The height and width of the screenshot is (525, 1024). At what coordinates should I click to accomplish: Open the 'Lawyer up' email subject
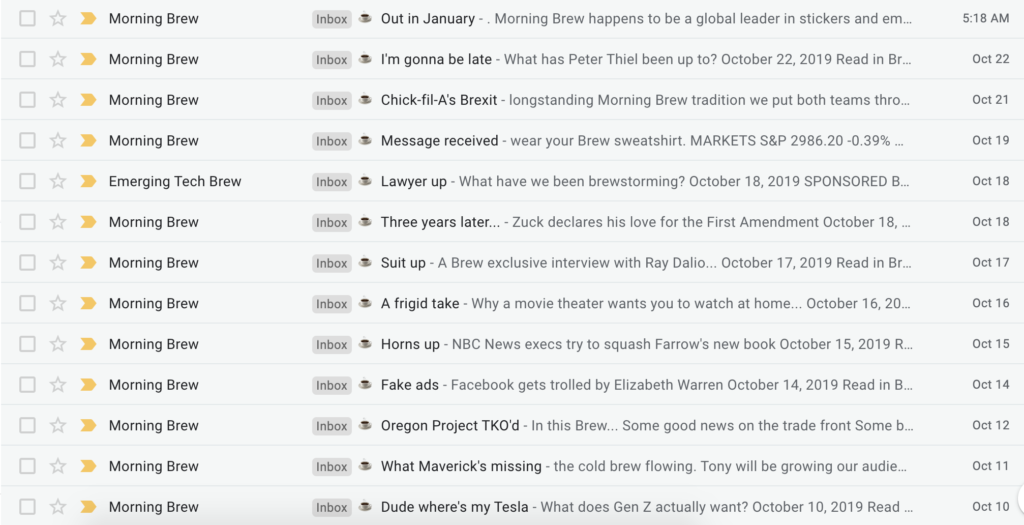point(413,181)
